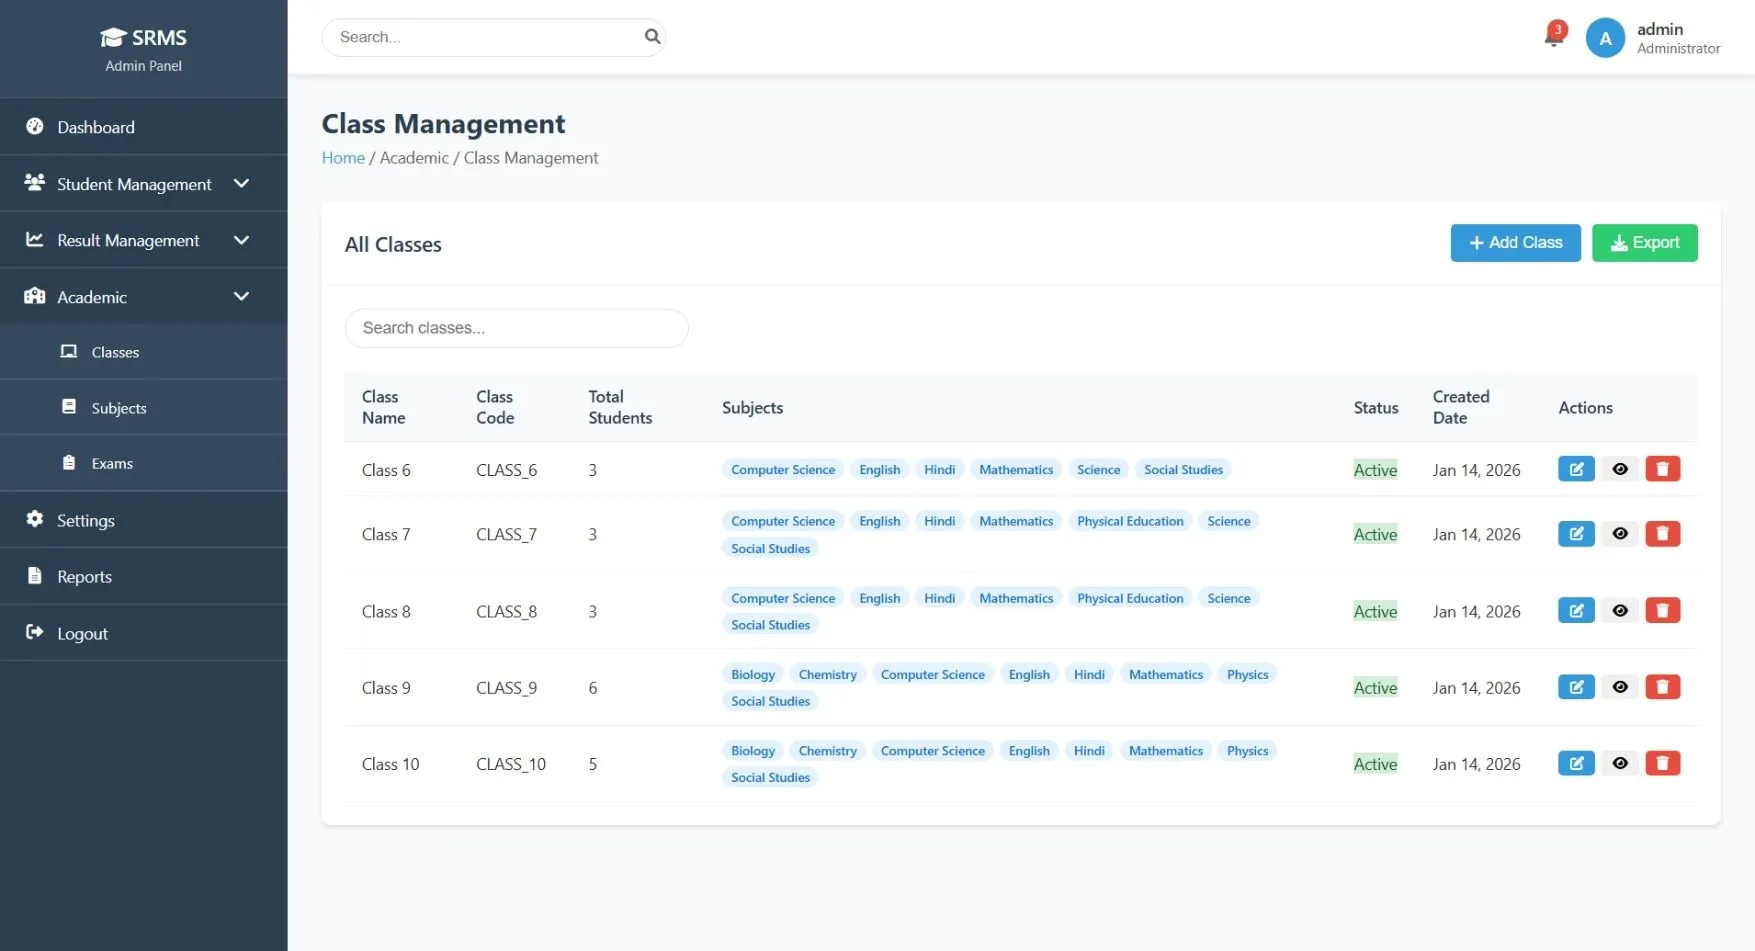Click the Logout icon in the sidebar
Image resolution: width=1755 pixels, height=951 pixels.
33,632
